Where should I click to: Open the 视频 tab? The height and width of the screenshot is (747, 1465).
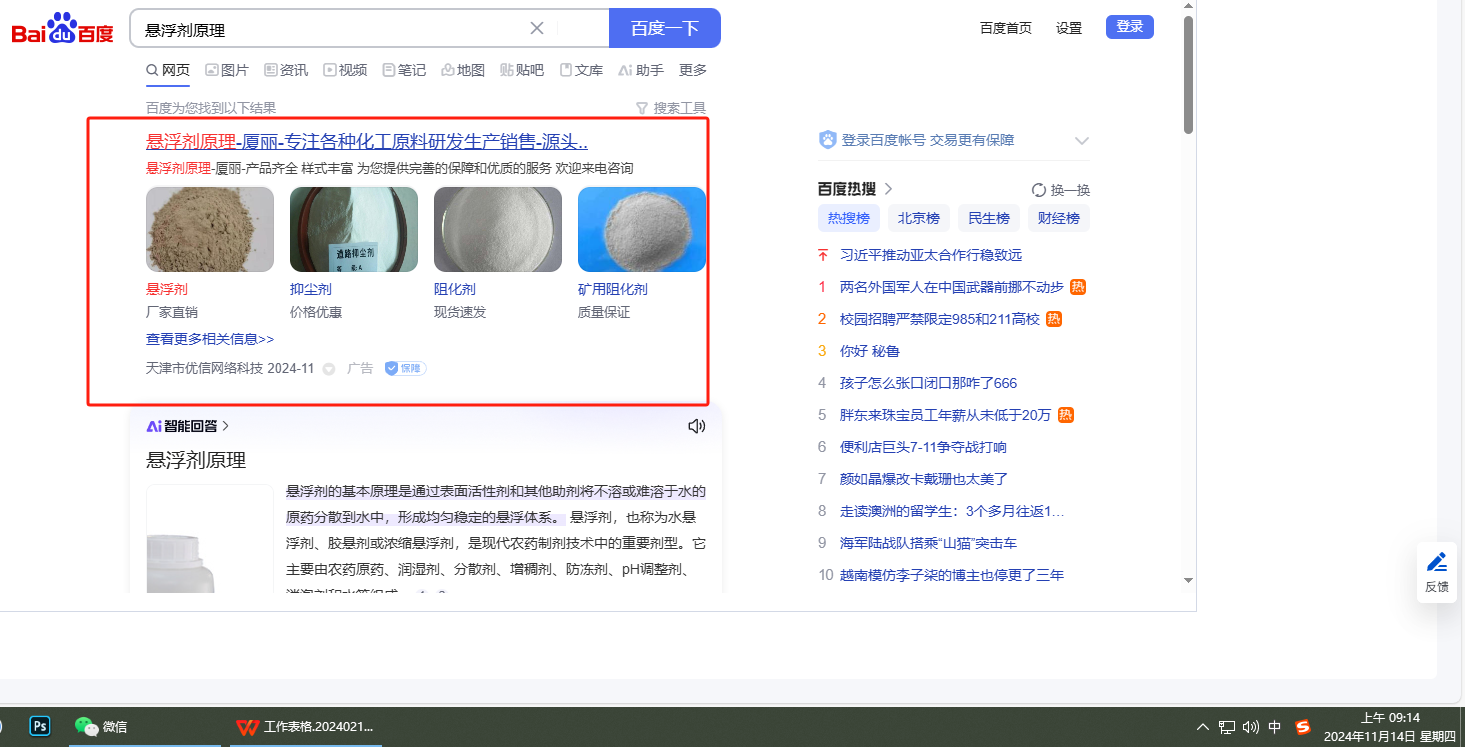[345, 70]
